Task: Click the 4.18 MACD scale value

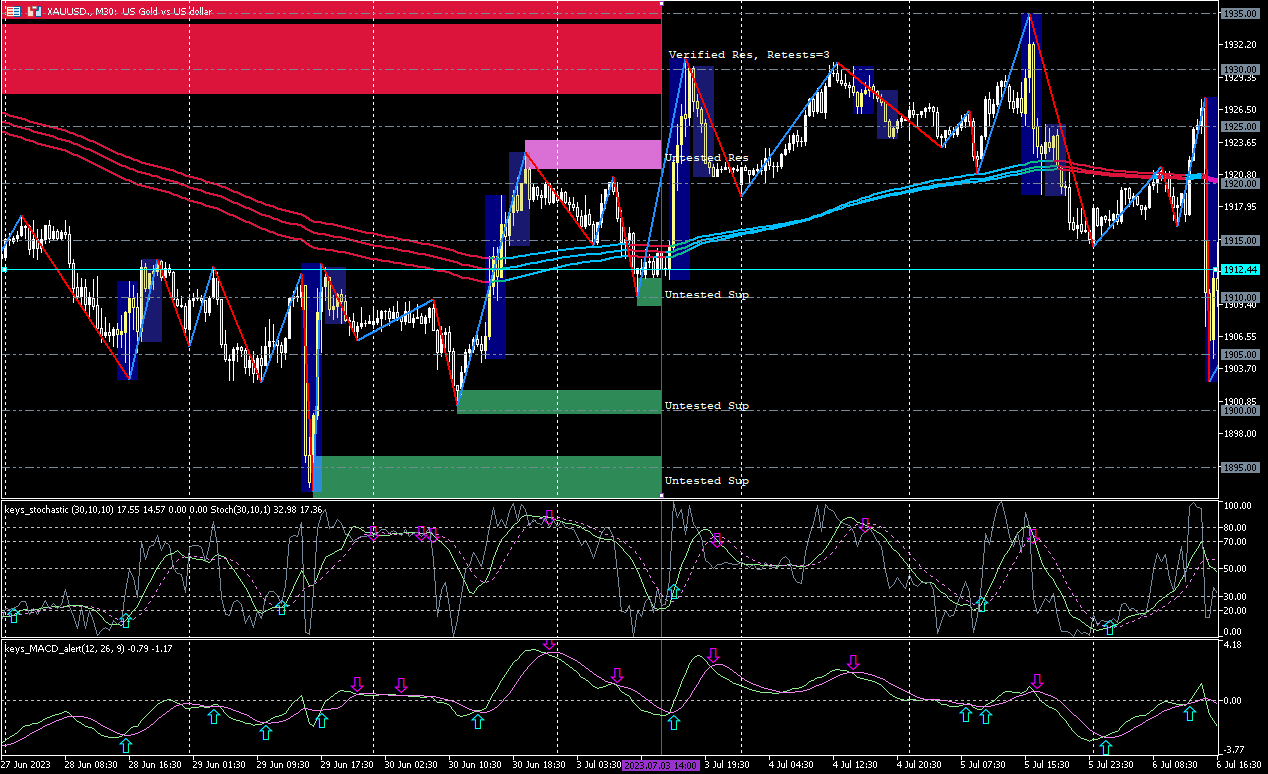Action: pyautogui.click(x=1231, y=645)
